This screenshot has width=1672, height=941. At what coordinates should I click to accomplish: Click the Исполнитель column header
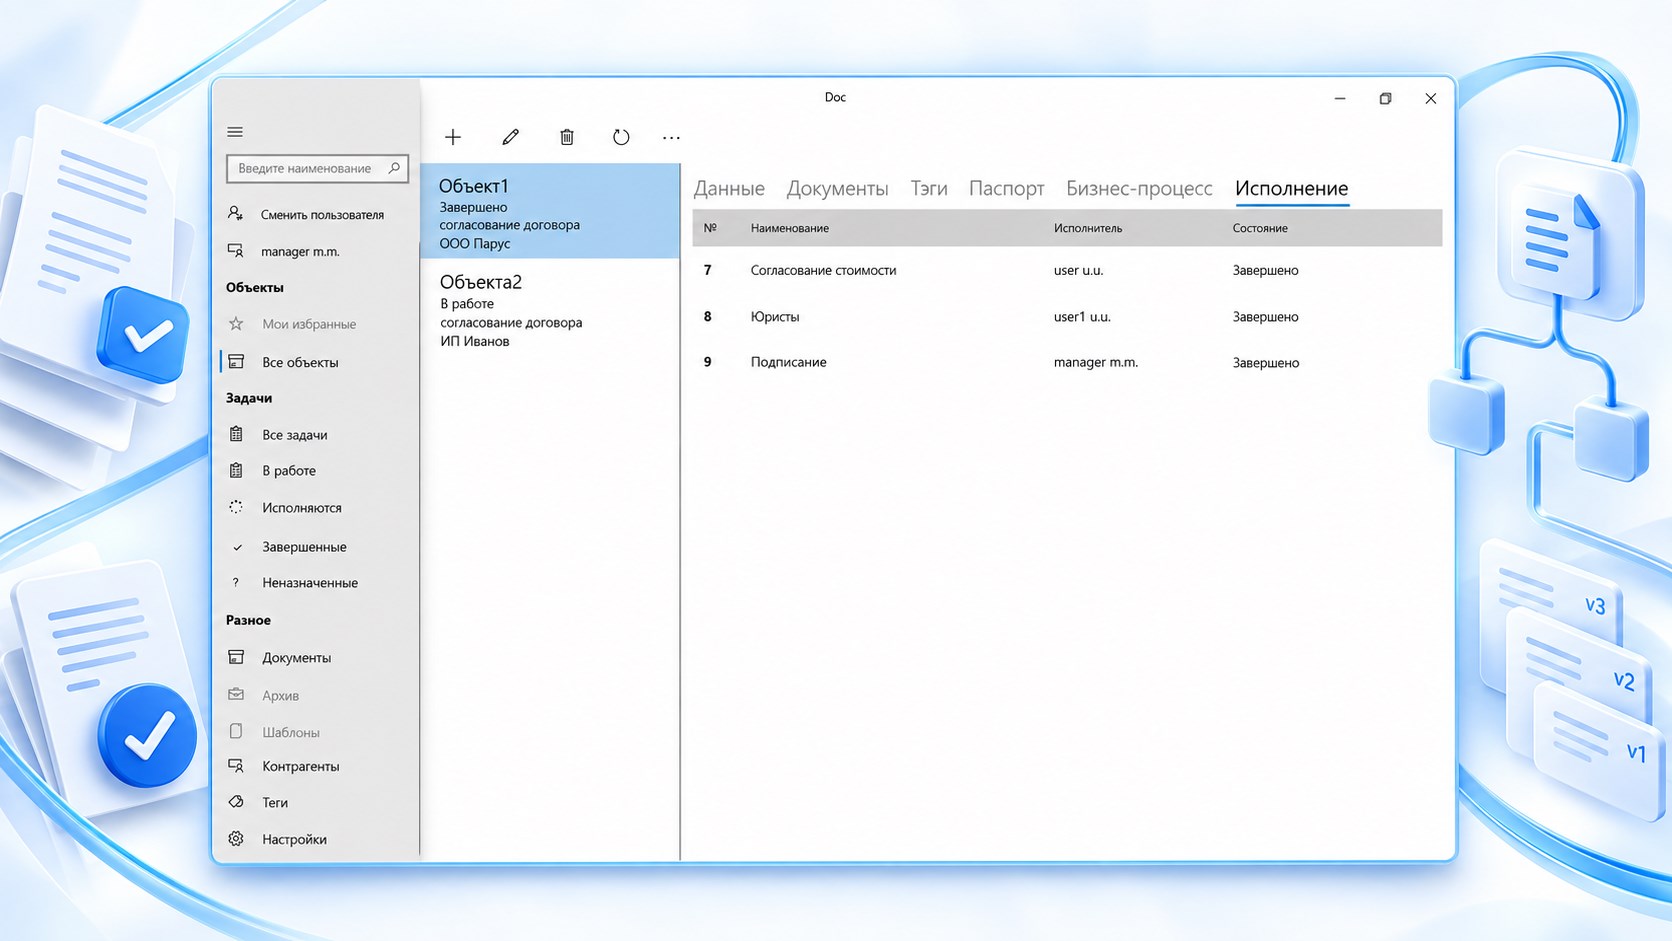pos(1088,228)
